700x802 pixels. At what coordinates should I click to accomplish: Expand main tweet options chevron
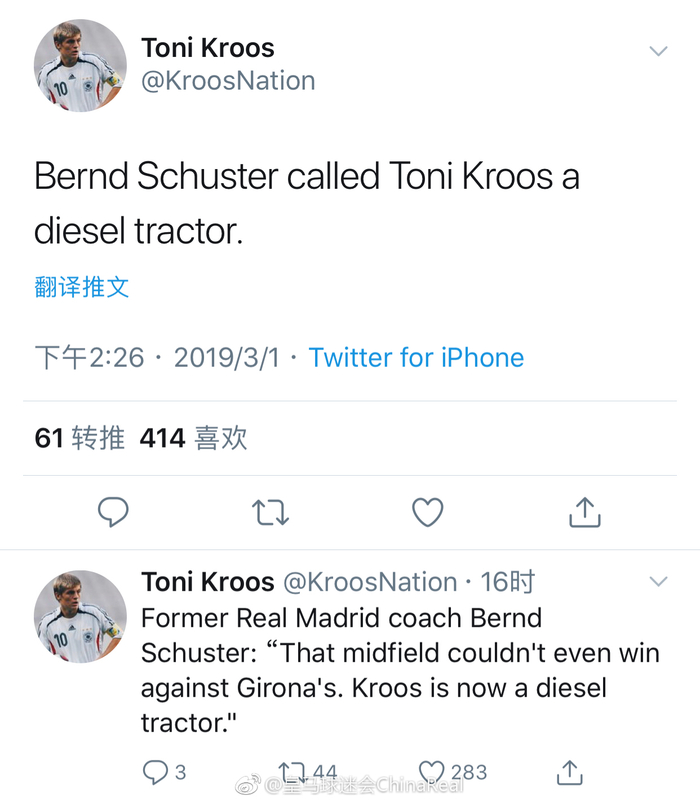click(x=658, y=51)
